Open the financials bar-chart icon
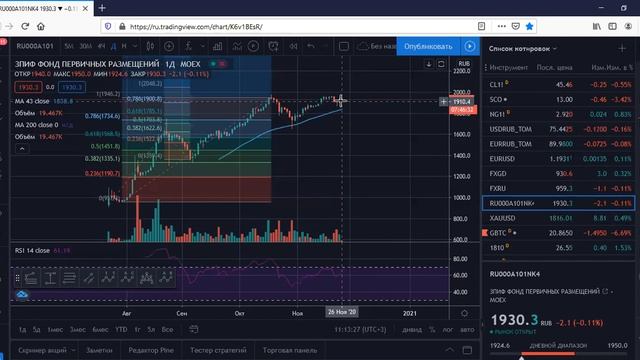 (x=218, y=46)
